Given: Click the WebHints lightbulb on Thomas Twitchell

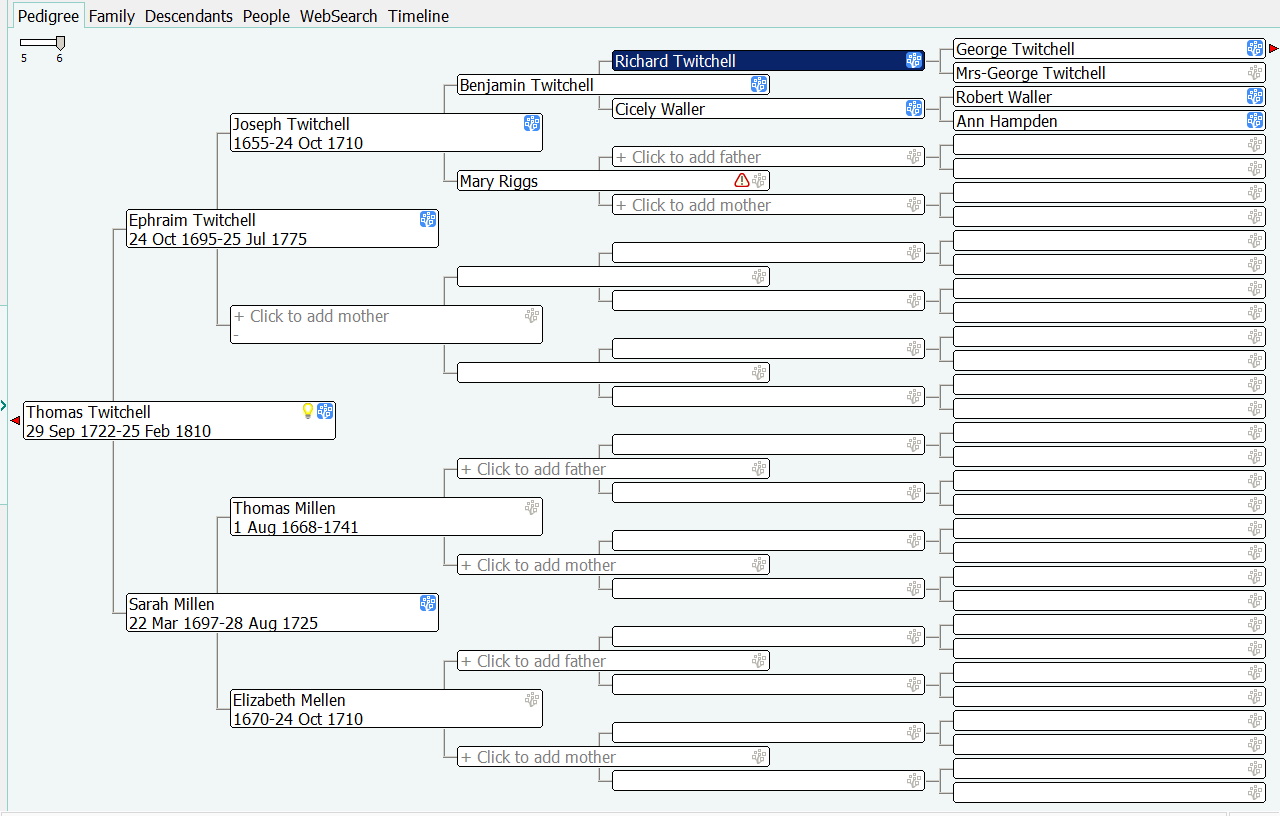Looking at the screenshot, I should [308, 411].
